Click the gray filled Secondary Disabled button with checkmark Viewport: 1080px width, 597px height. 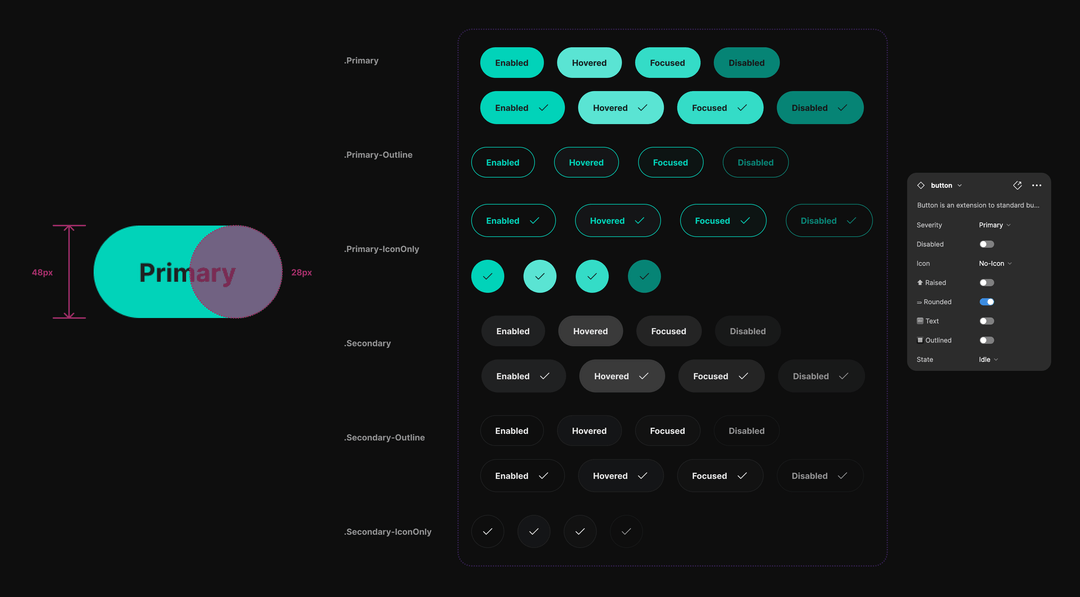[821, 377]
